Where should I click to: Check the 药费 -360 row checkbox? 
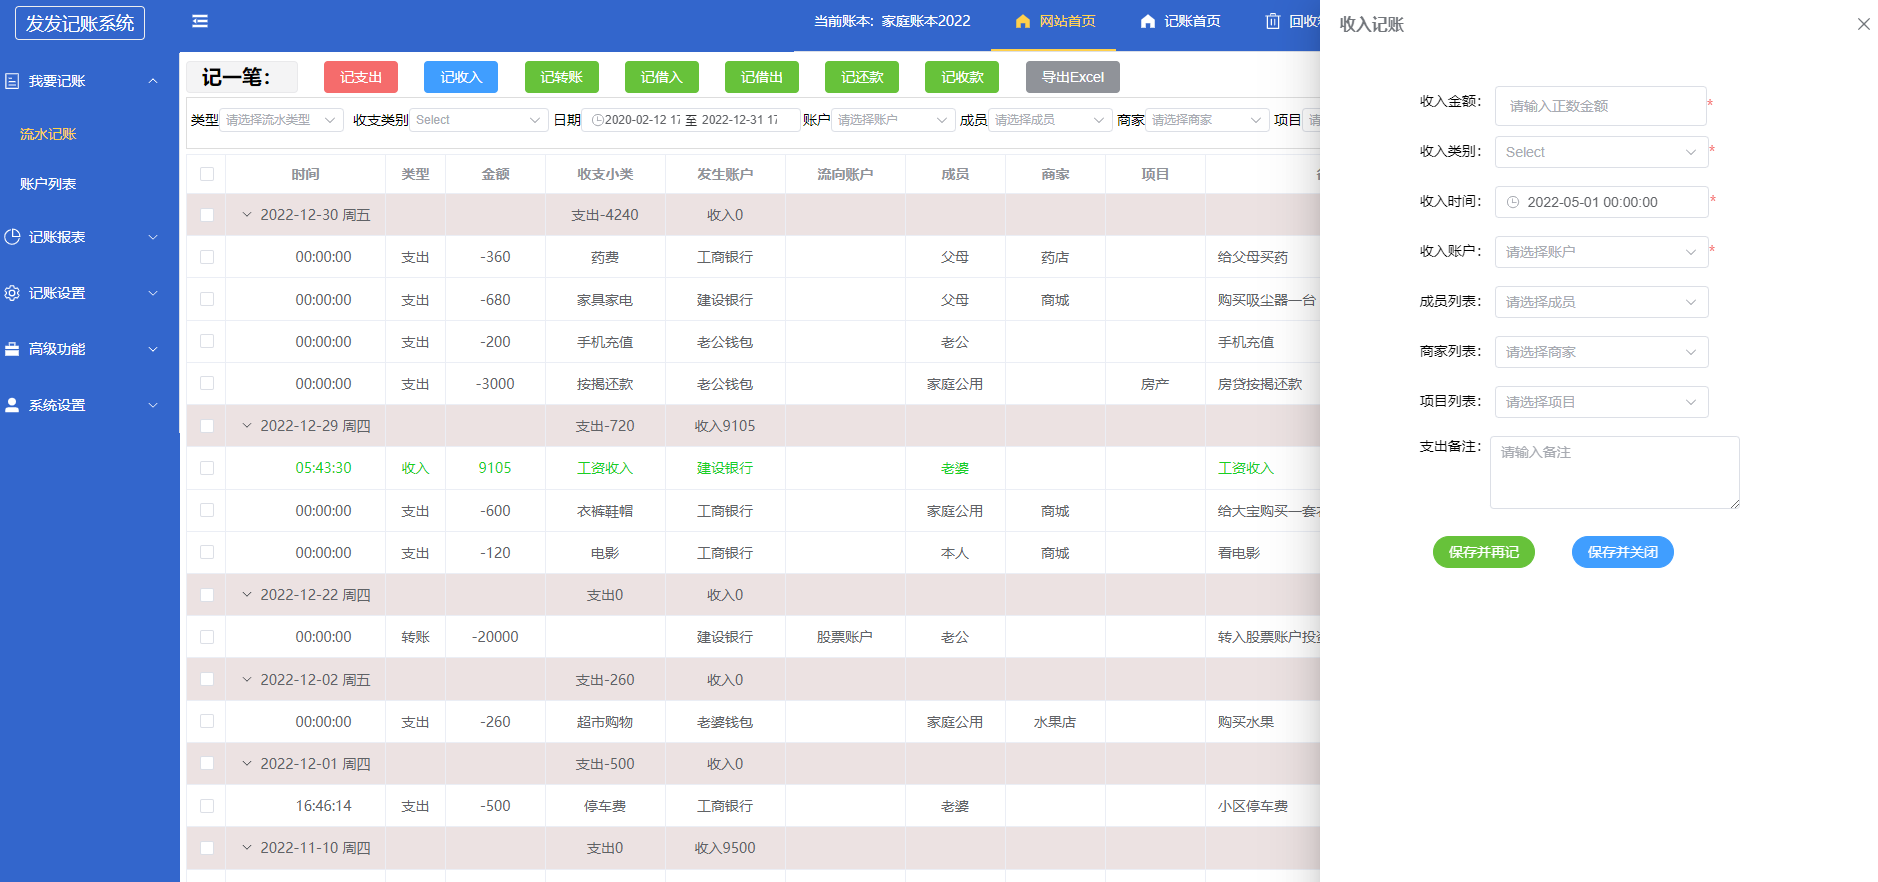tap(207, 257)
